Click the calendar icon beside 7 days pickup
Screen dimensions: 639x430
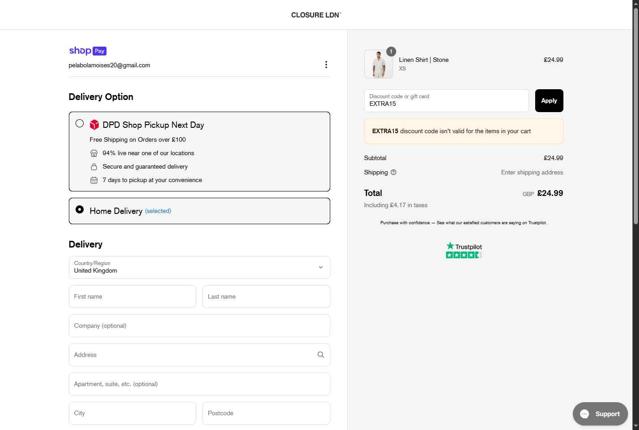point(94,180)
